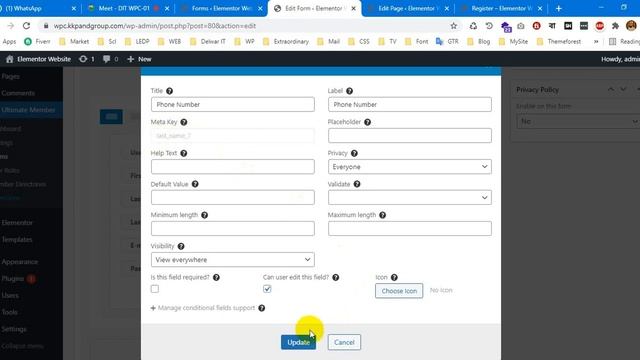640x360 pixels.
Task: Show help for Placeholder
Action: 367,122
